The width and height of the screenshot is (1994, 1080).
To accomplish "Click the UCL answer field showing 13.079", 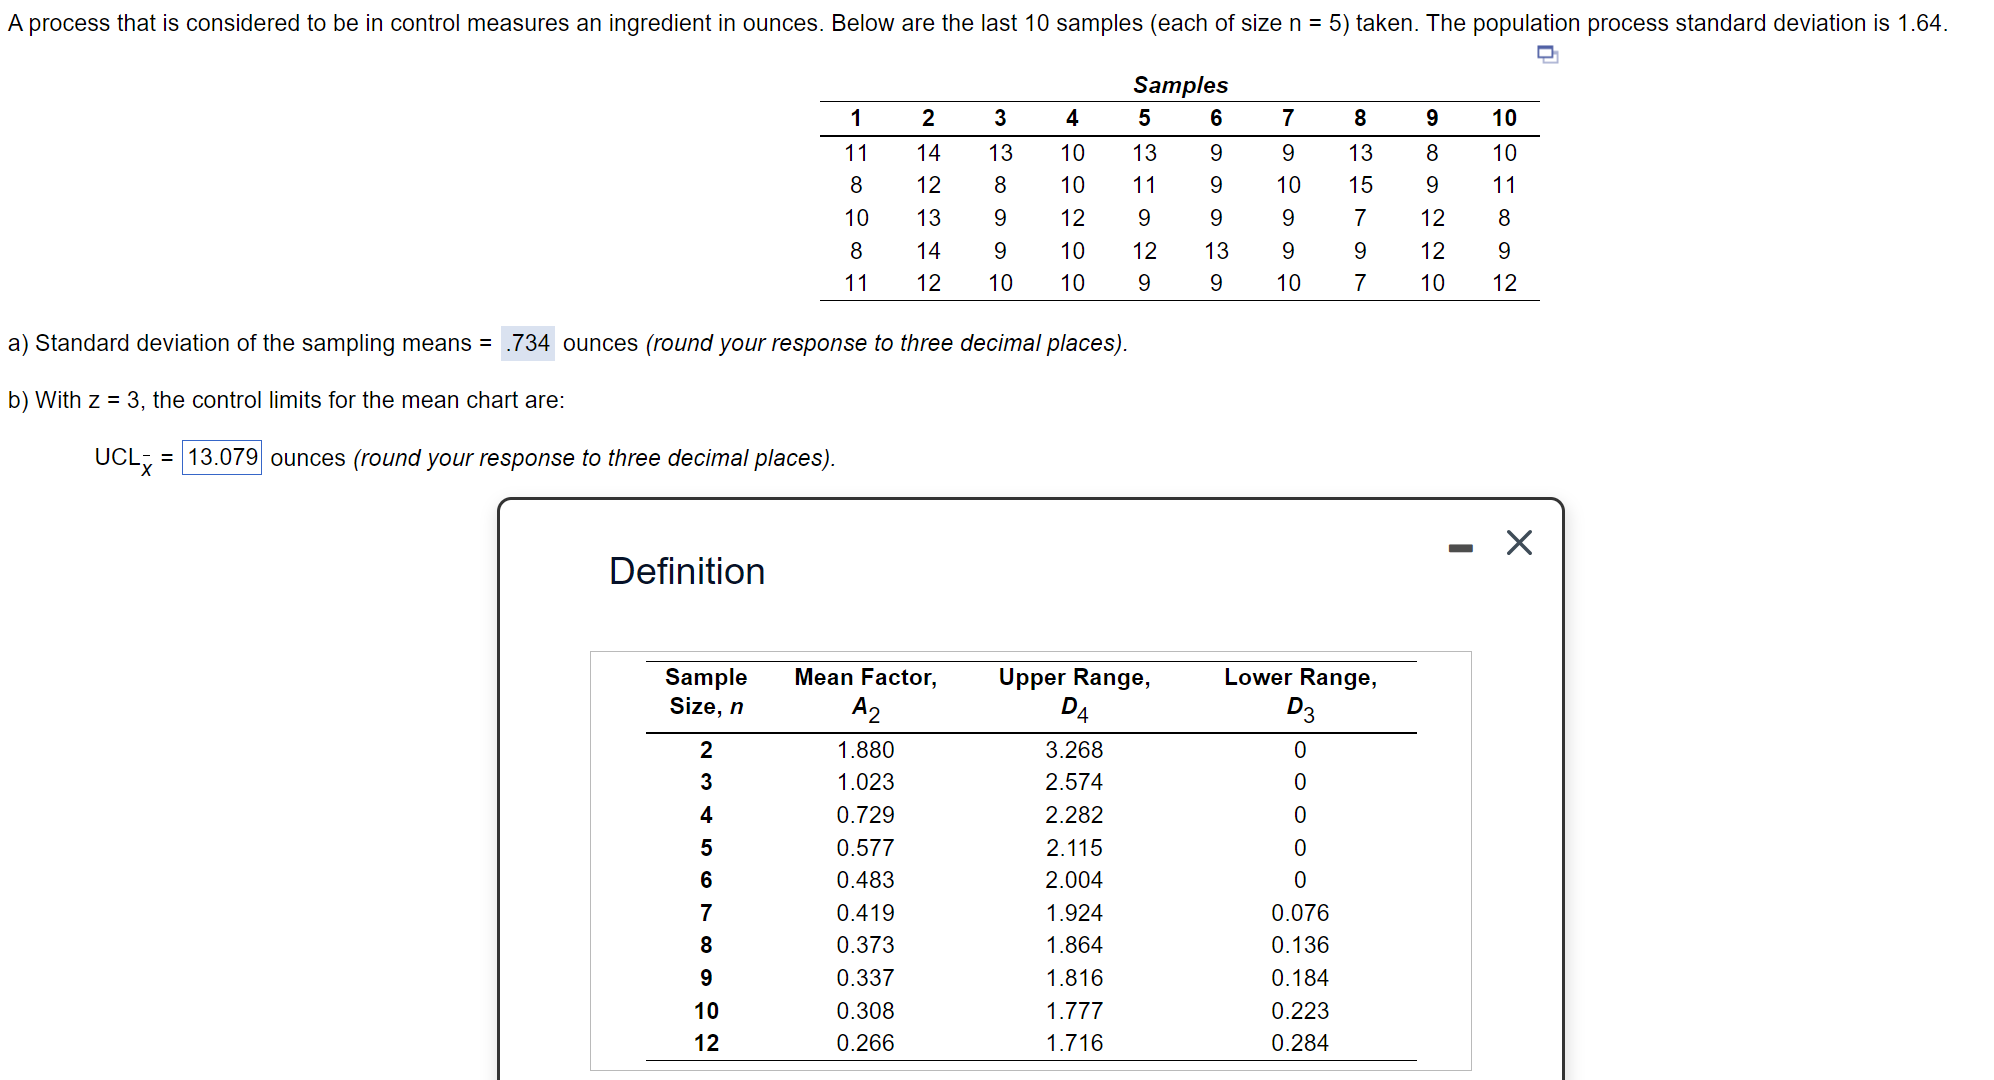I will click(222, 457).
